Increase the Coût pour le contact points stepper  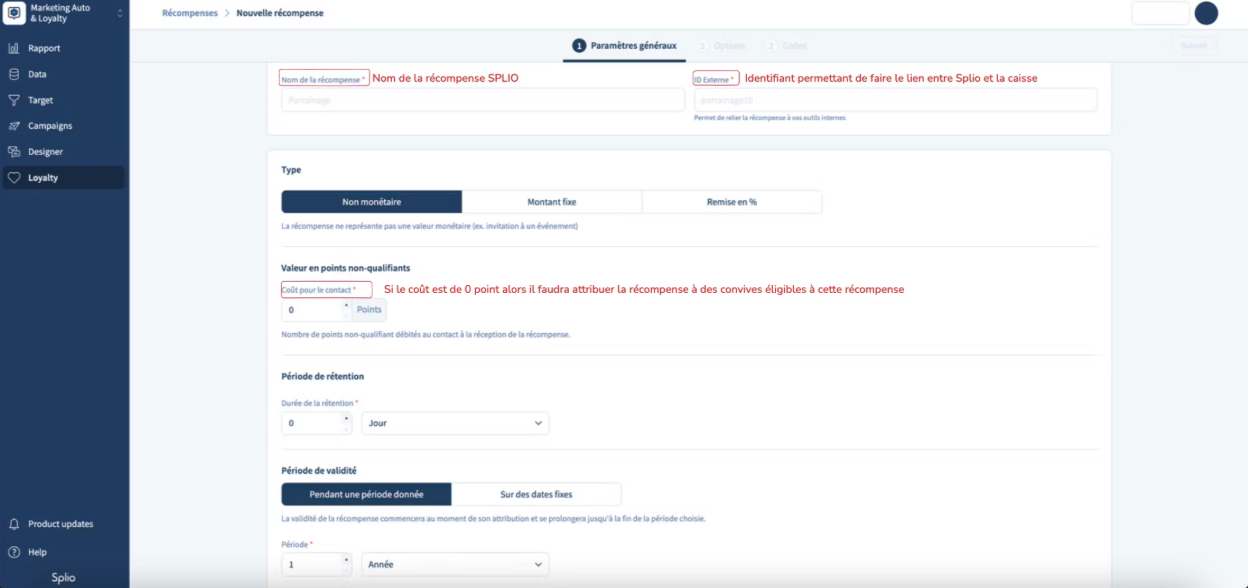pos(346,305)
